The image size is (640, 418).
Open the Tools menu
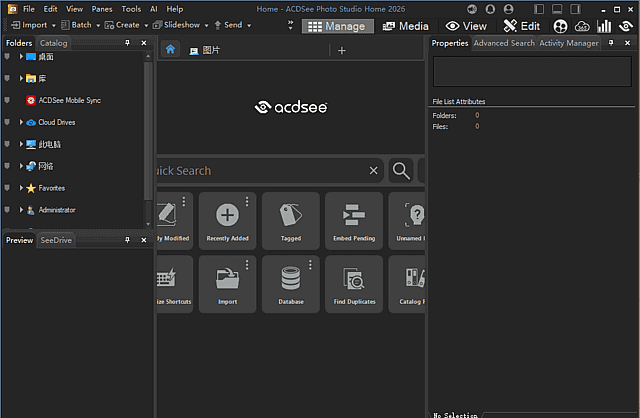click(131, 9)
